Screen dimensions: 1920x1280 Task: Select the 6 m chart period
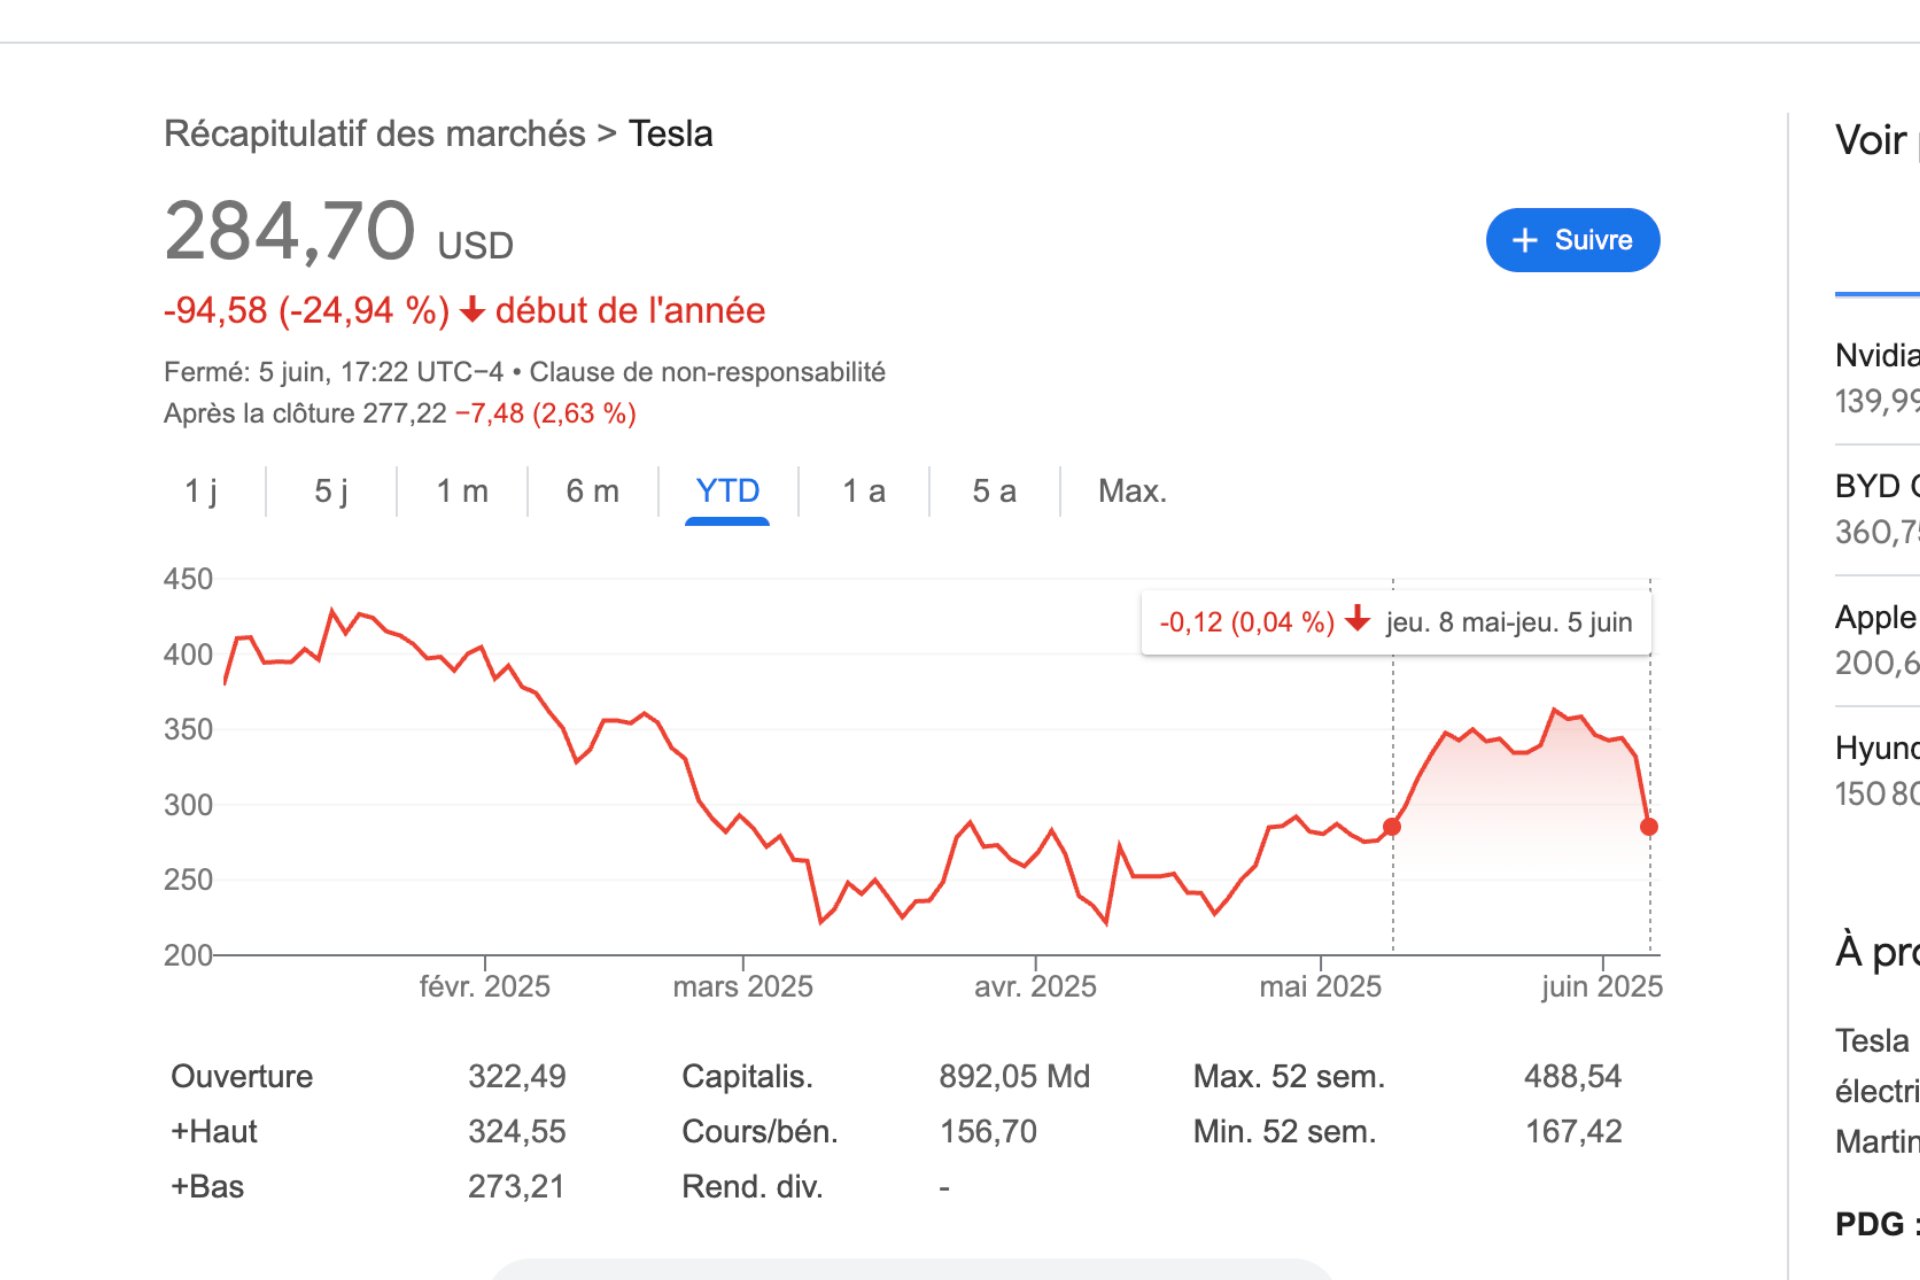pos(592,491)
